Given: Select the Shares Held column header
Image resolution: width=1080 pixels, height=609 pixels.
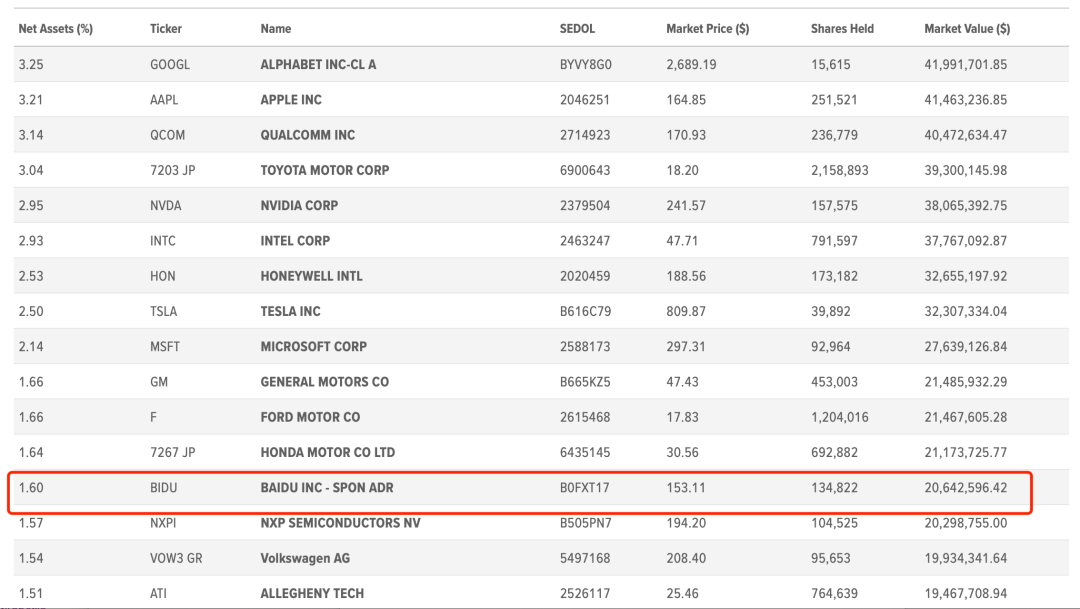Looking at the screenshot, I should pyautogui.click(x=842, y=29).
